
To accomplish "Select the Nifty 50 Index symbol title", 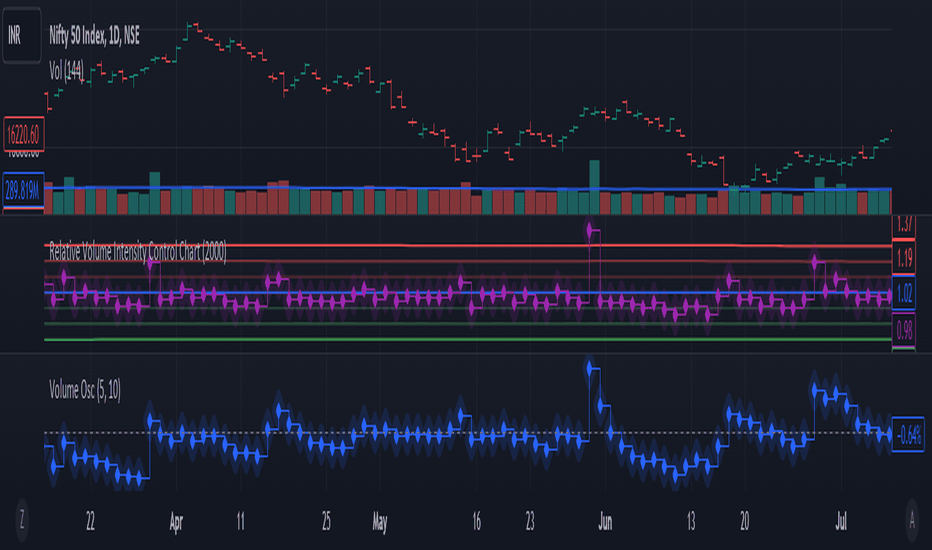I will pos(94,36).
